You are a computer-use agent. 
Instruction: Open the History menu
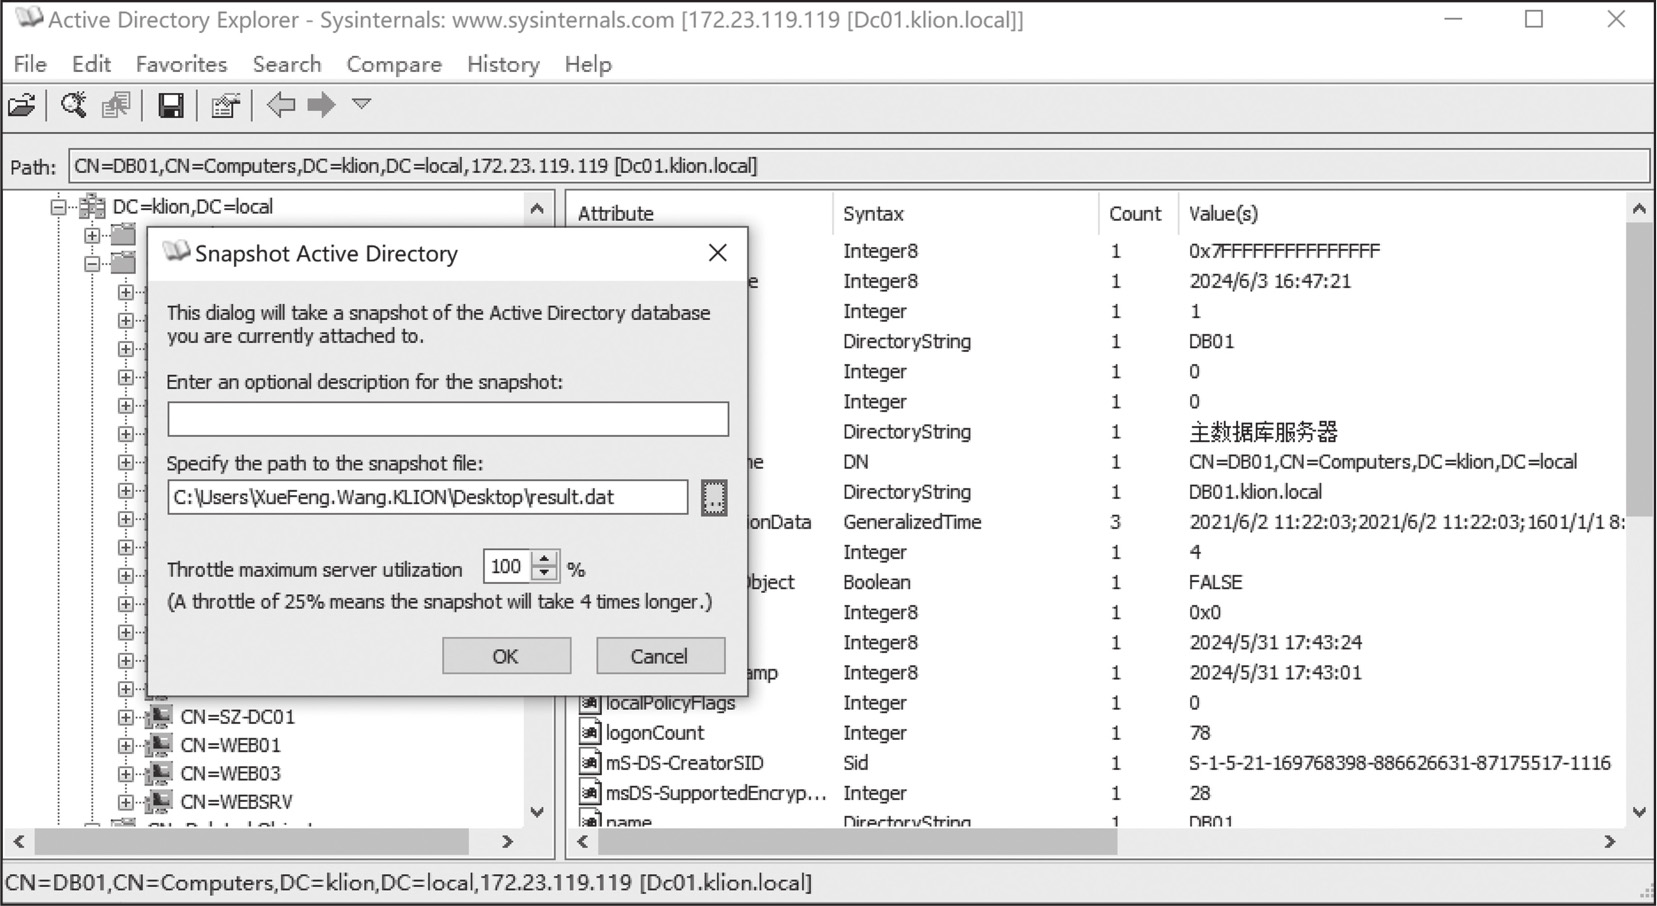click(x=503, y=64)
